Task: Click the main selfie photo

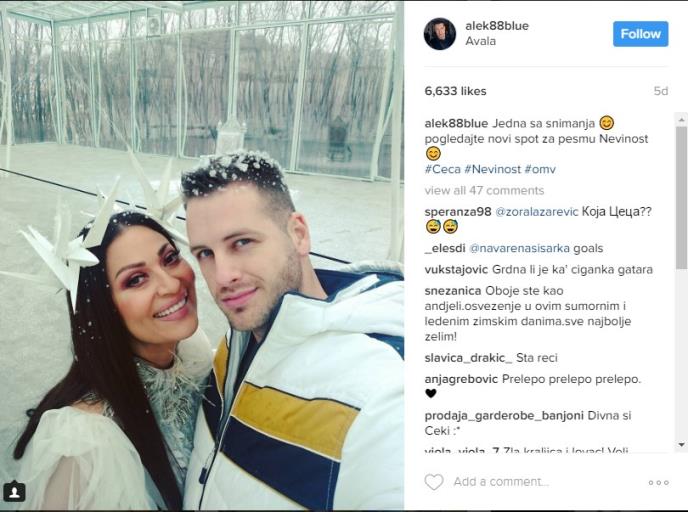Action: click(202, 256)
